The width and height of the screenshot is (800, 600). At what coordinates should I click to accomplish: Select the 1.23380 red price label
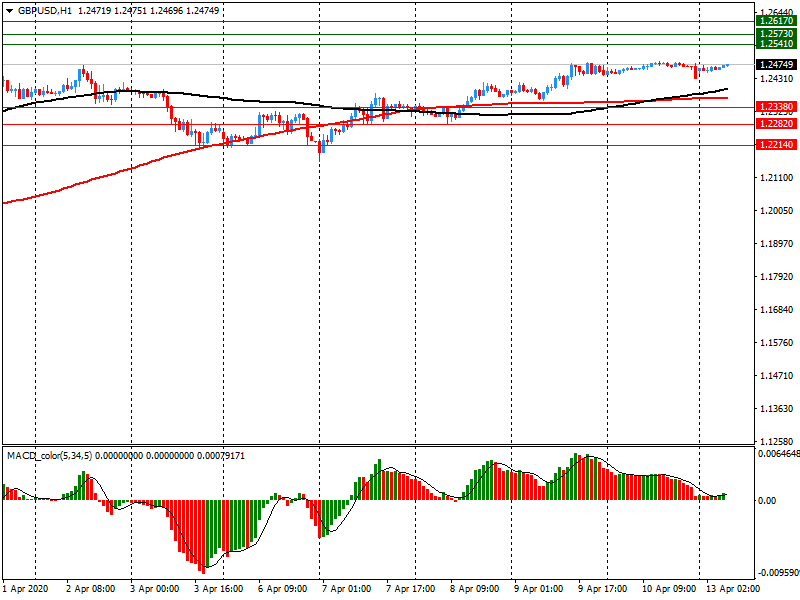point(776,107)
